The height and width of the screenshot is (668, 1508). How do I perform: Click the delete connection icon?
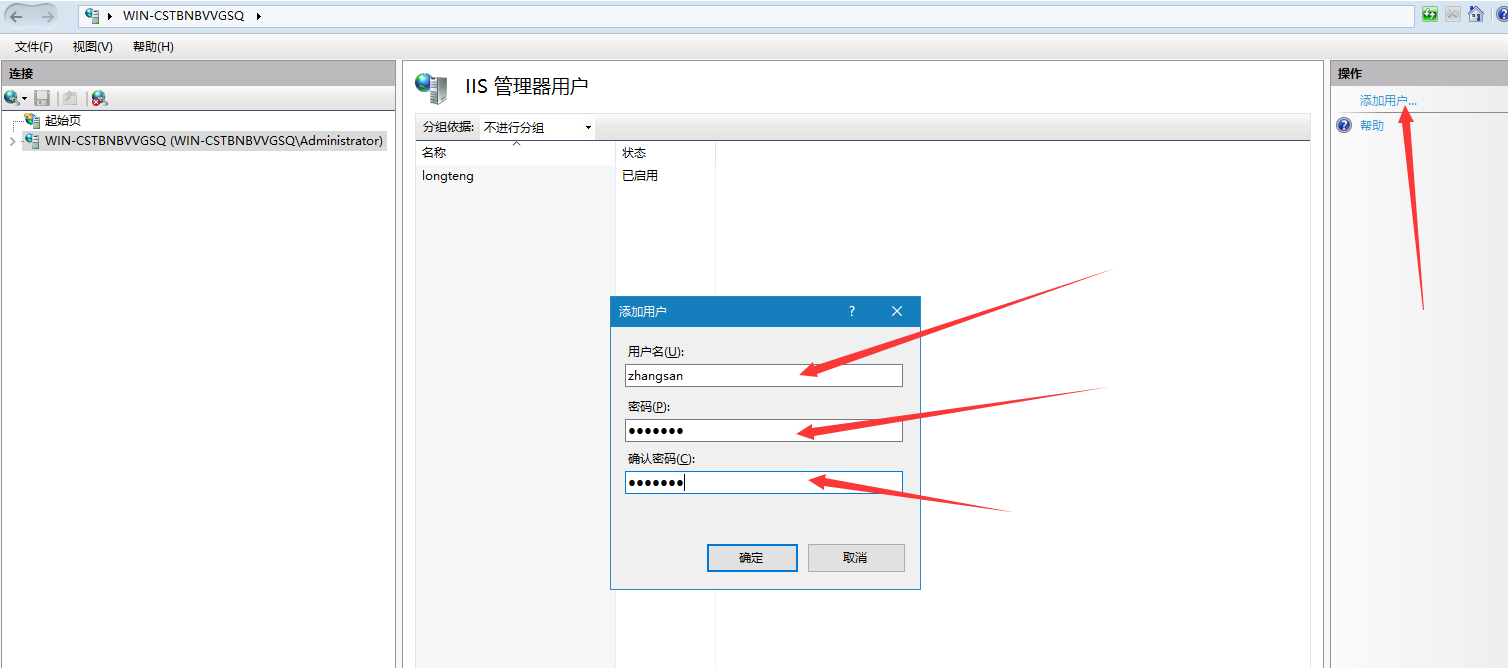(x=98, y=98)
